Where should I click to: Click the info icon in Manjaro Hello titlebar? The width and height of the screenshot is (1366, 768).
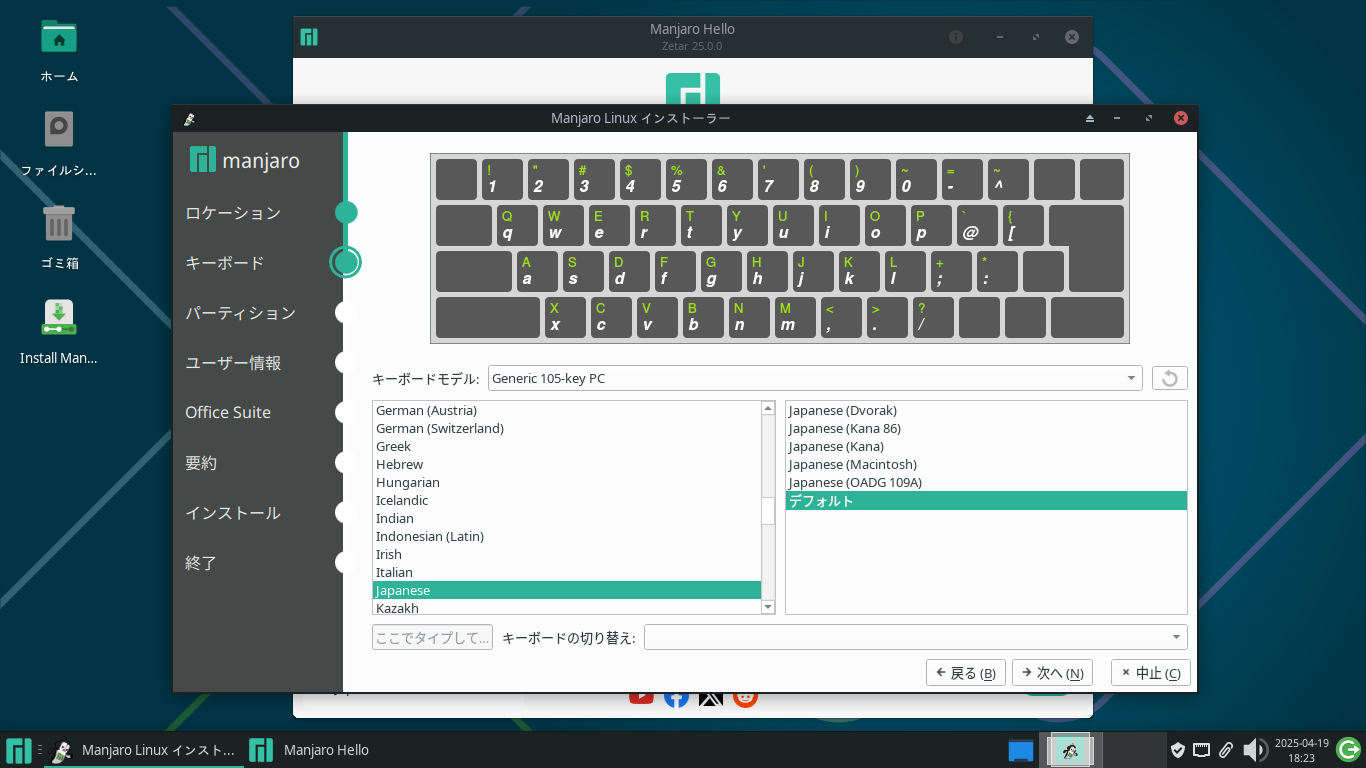(x=956, y=37)
